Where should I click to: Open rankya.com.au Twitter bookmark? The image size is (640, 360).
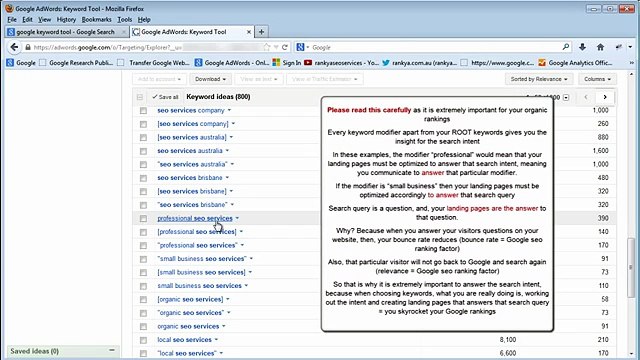click(x=420, y=63)
